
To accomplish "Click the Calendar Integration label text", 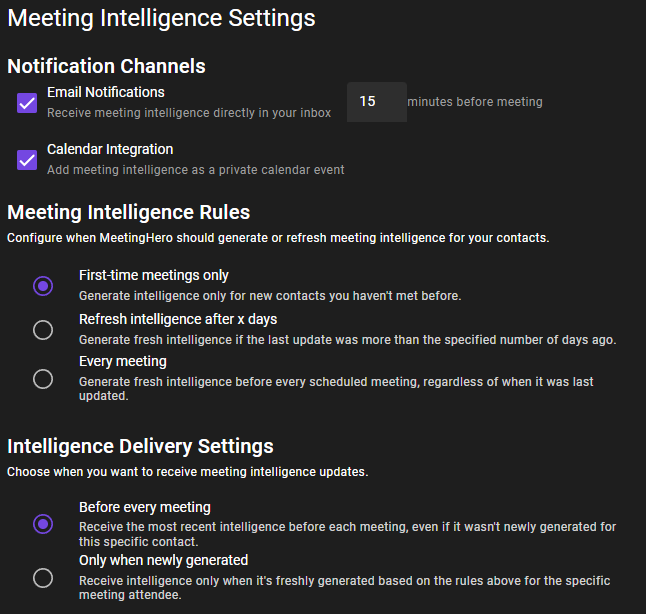I will tap(110, 149).
